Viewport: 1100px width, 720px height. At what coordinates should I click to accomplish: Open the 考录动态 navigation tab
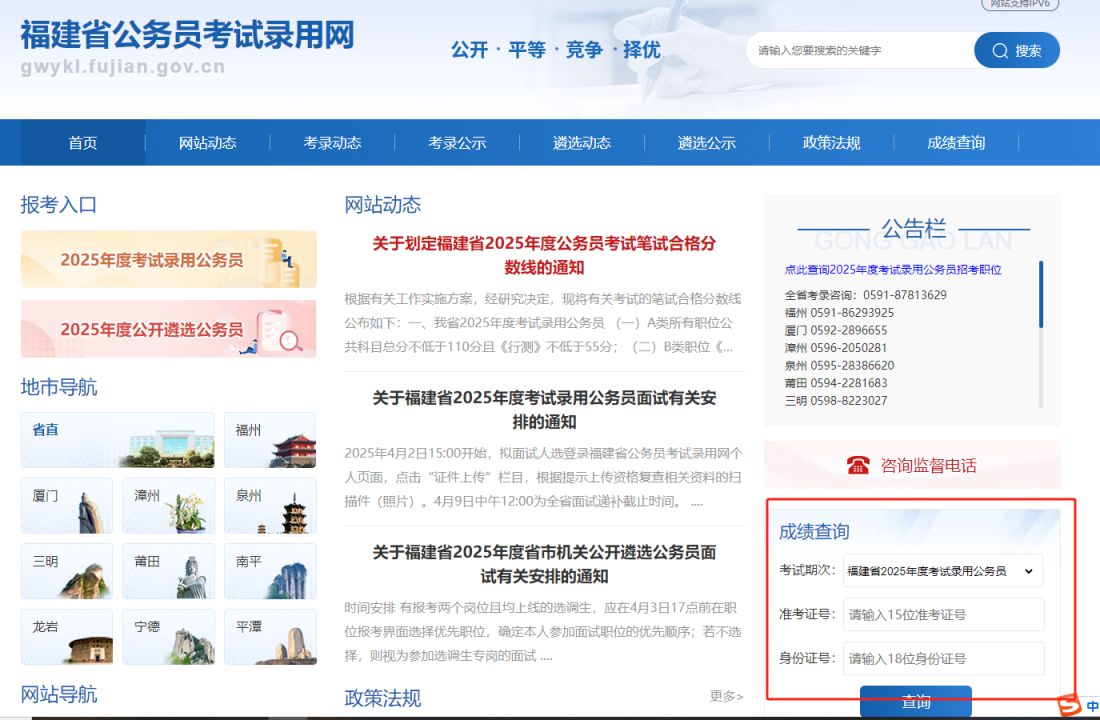332,143
